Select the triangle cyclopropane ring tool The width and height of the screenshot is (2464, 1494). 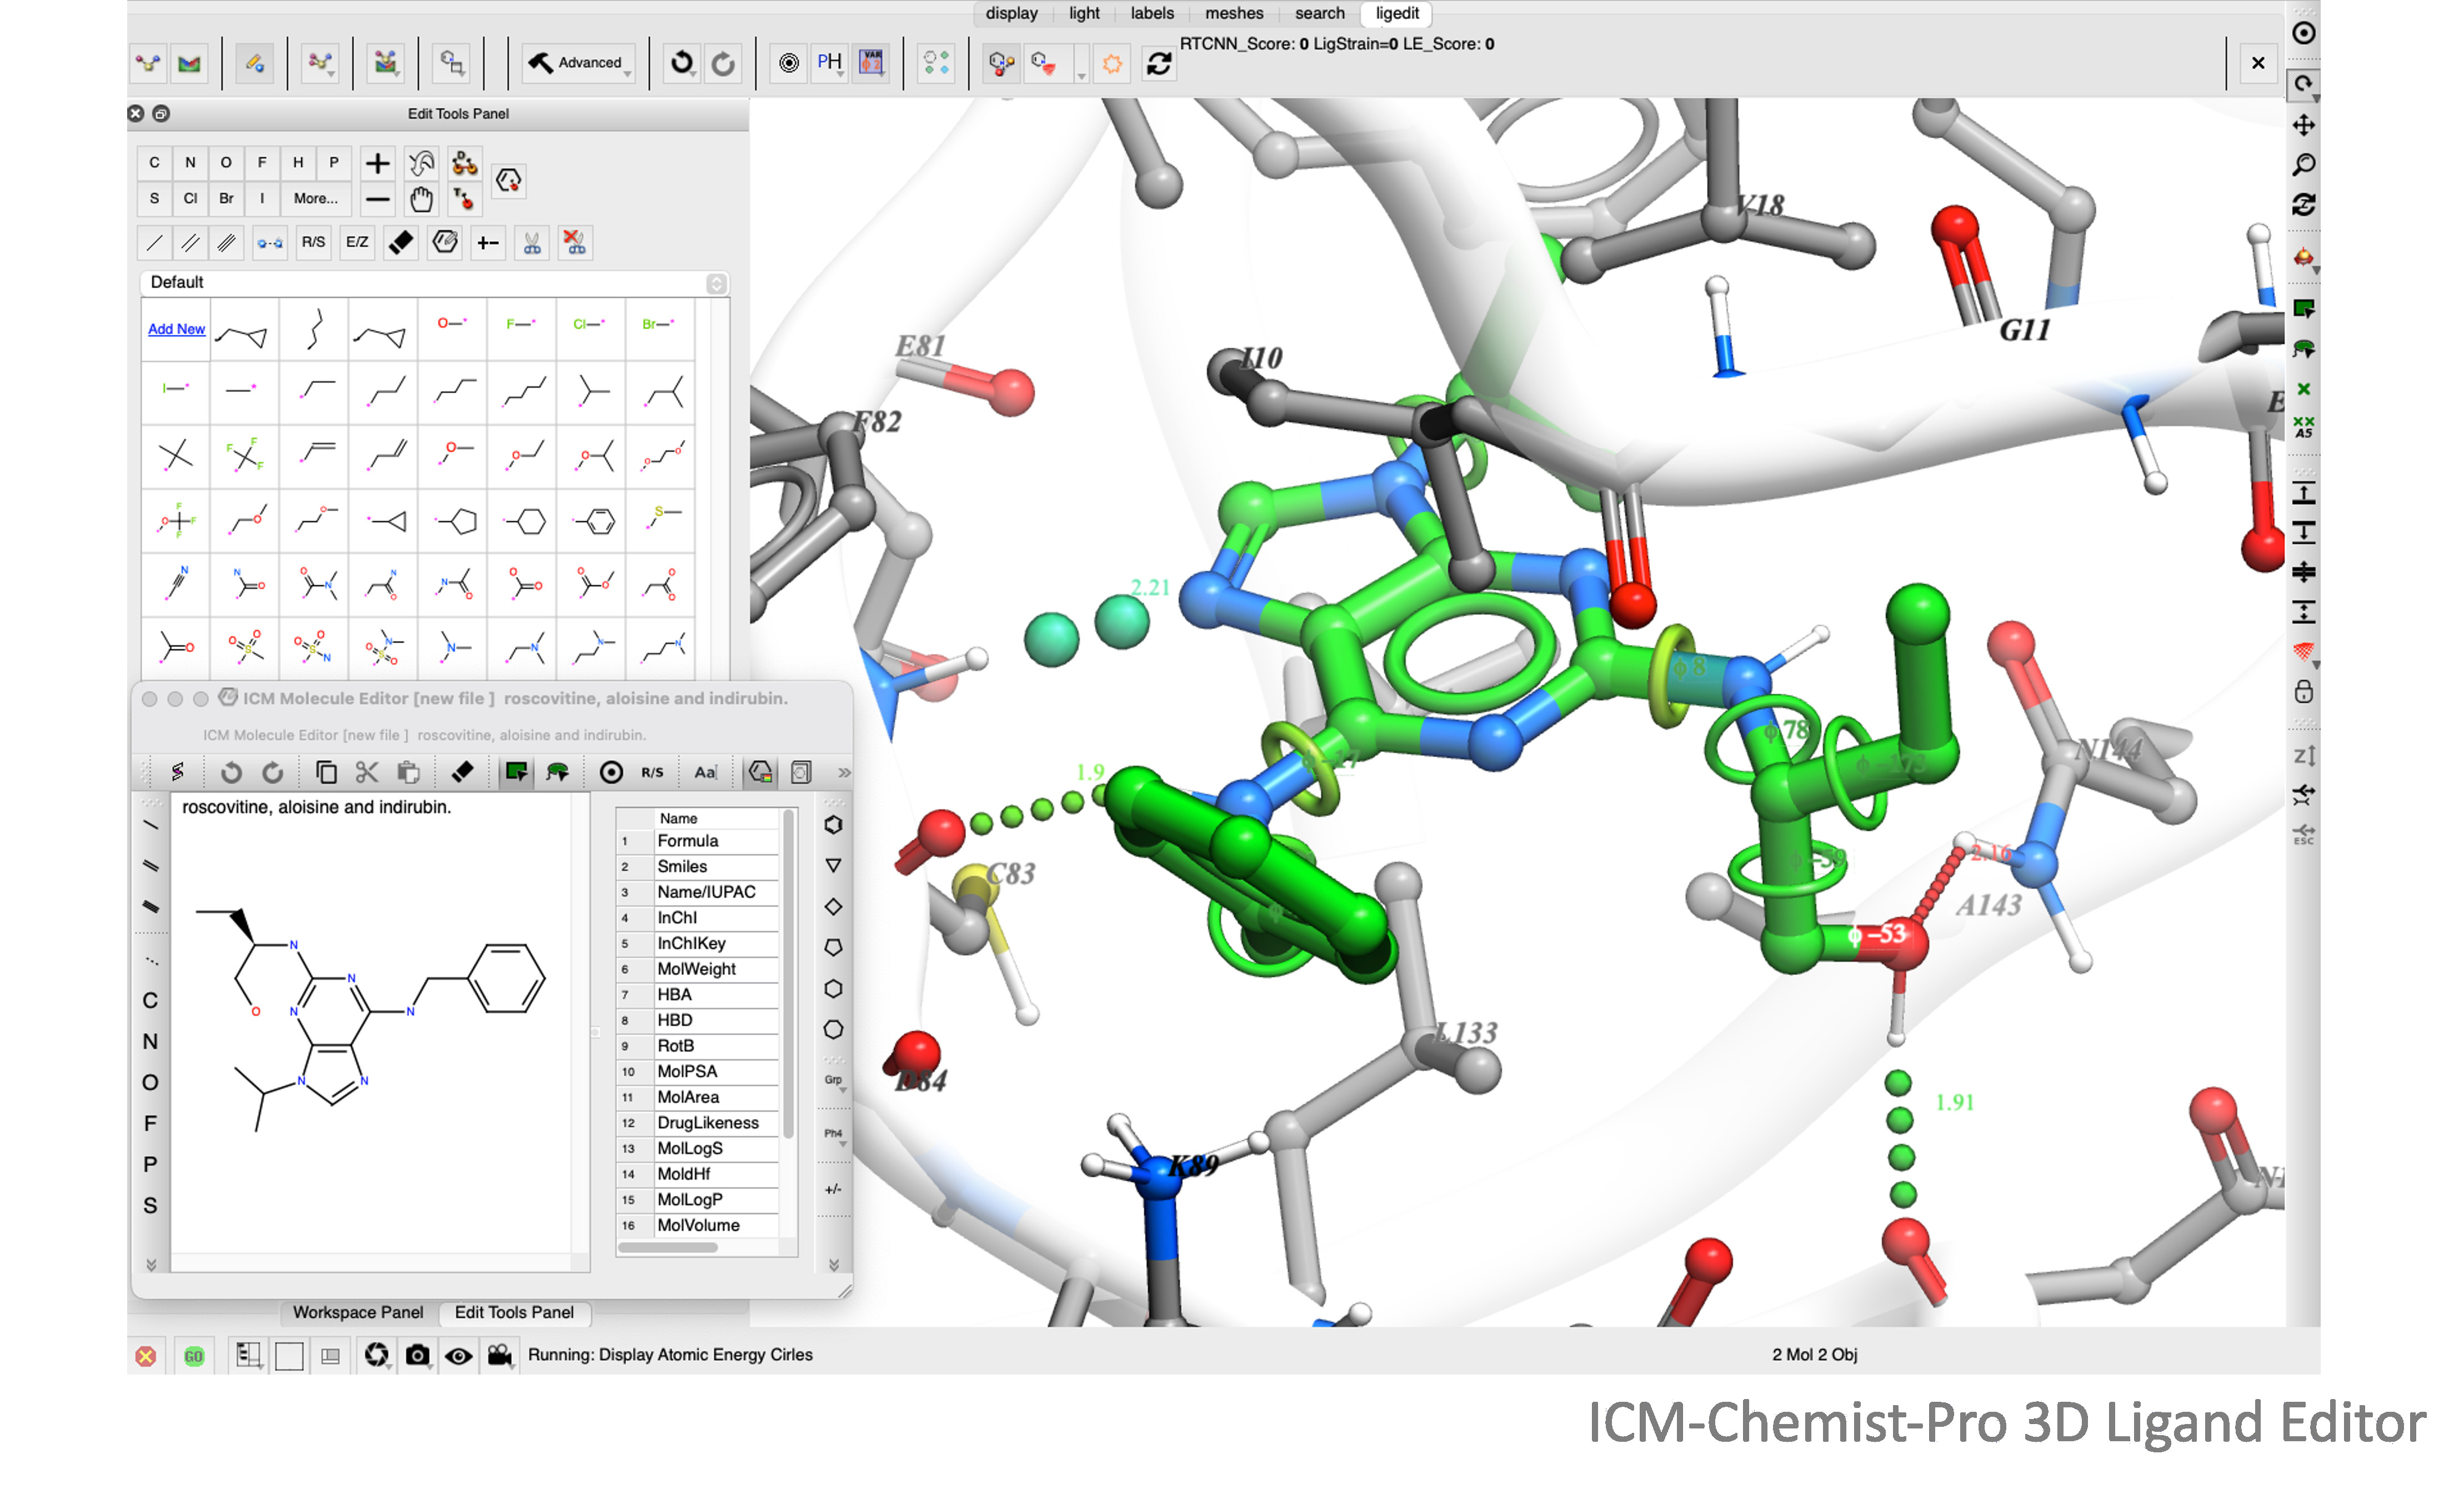tap(833, 865)
